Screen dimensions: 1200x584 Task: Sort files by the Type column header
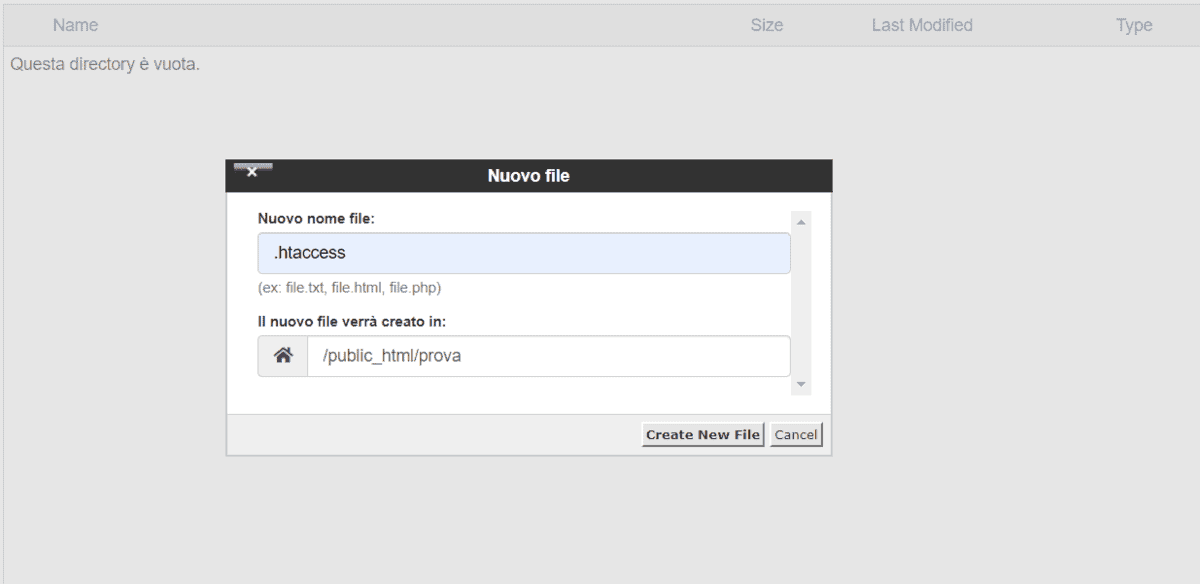point(1134,25)
